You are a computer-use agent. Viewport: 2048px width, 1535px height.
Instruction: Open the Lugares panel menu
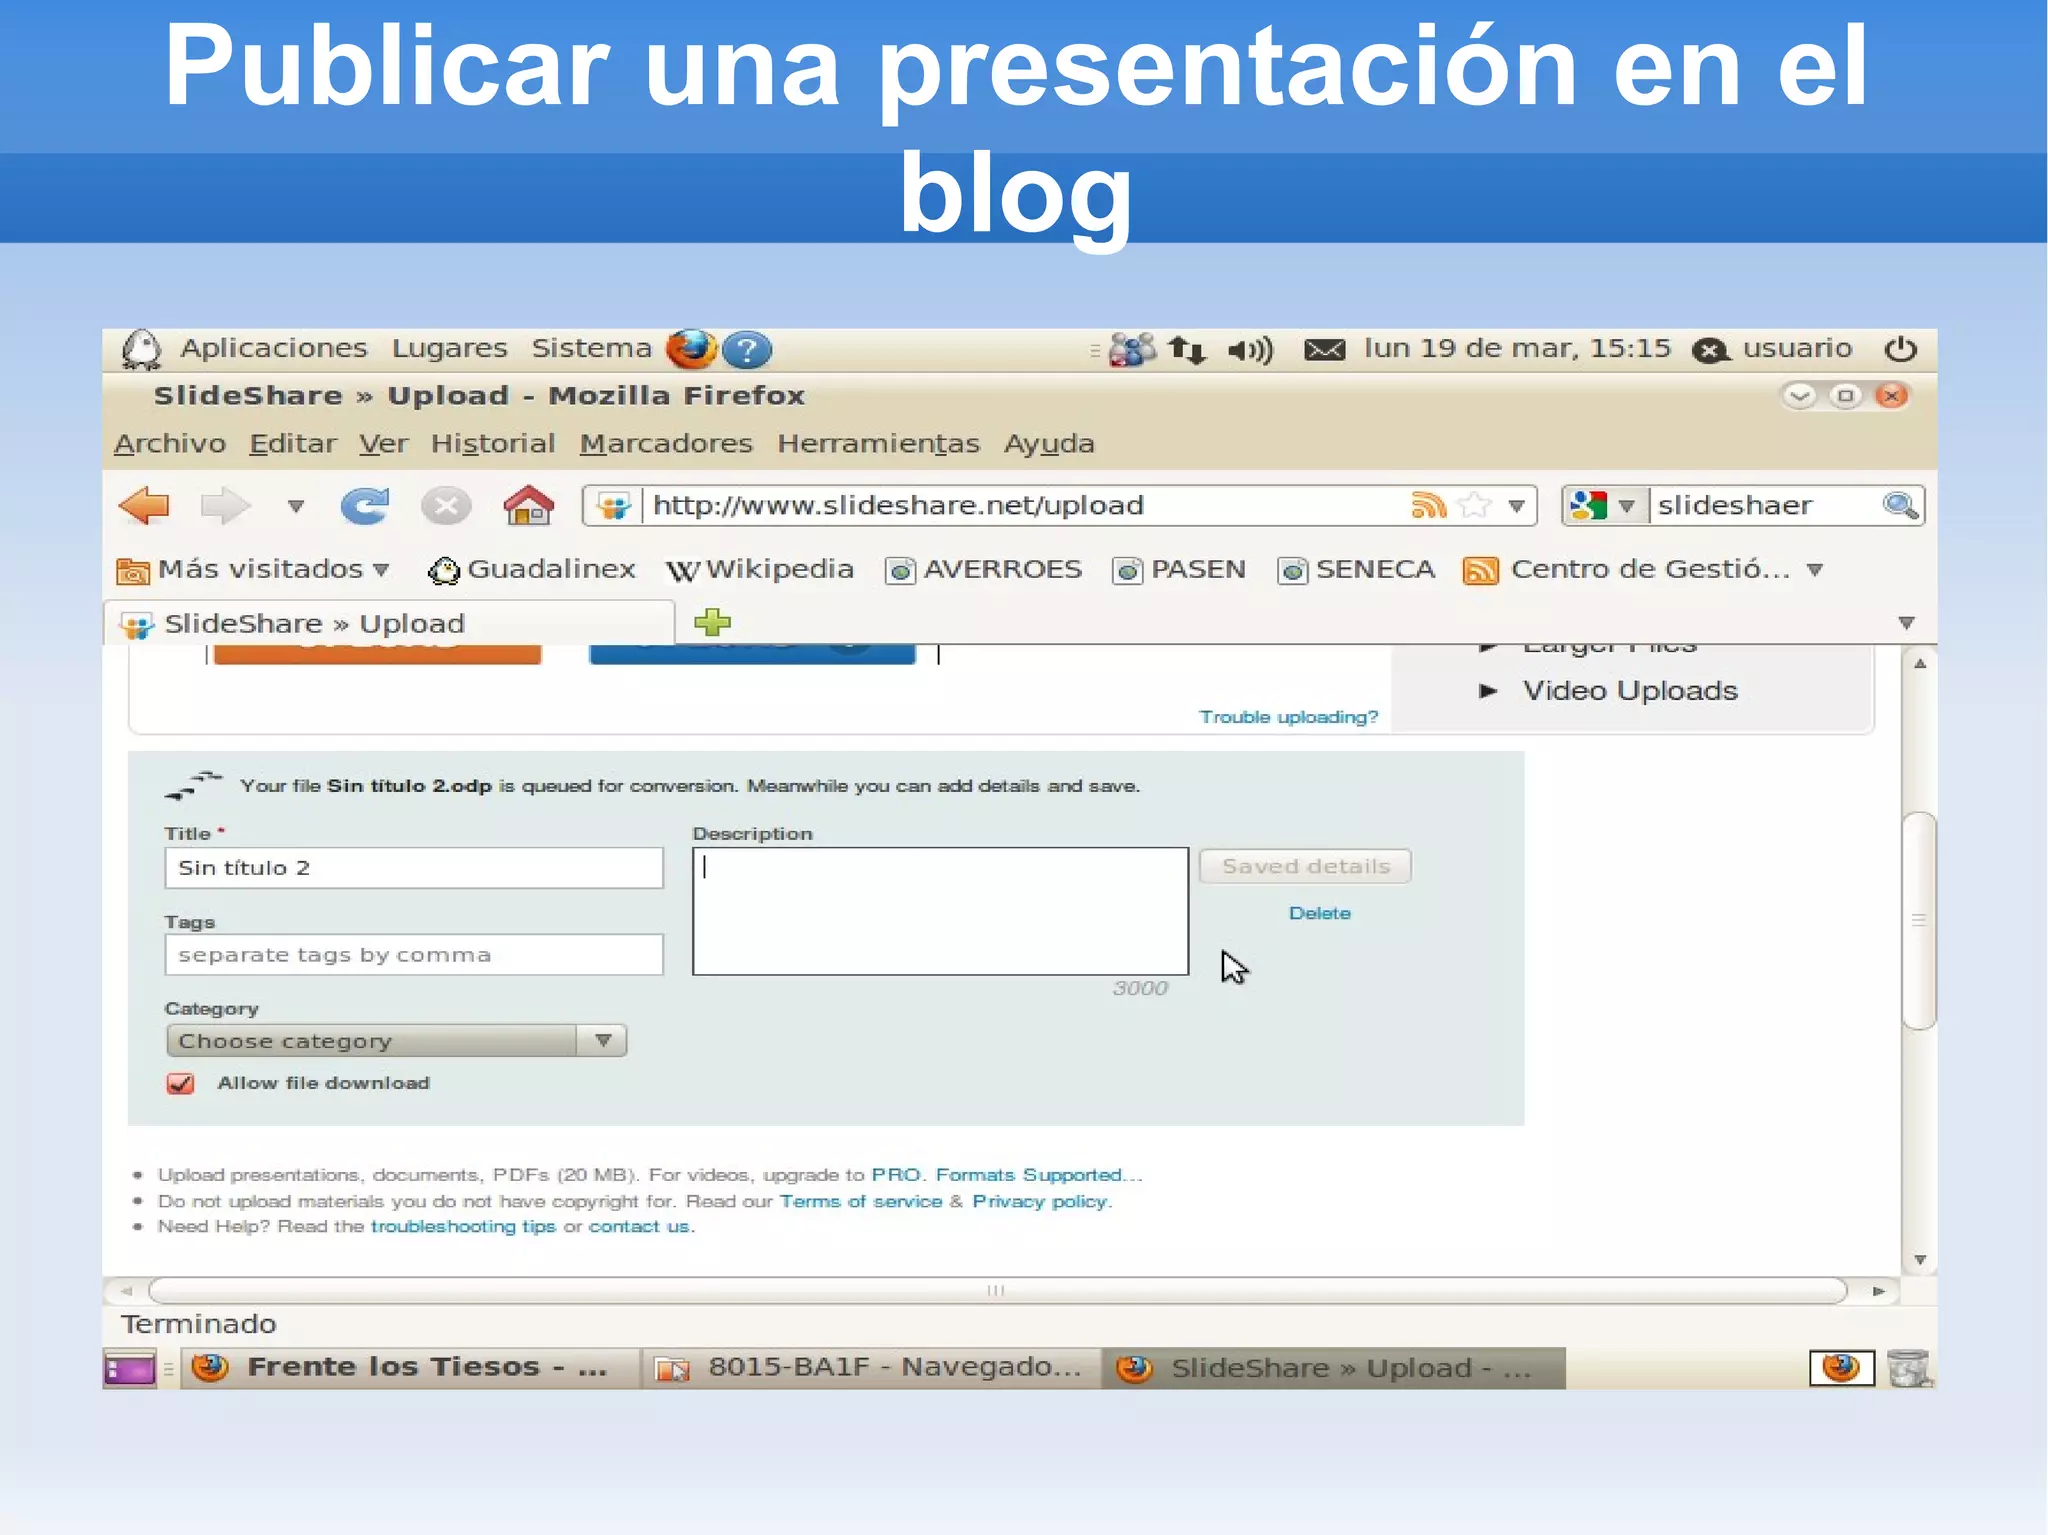449,348
